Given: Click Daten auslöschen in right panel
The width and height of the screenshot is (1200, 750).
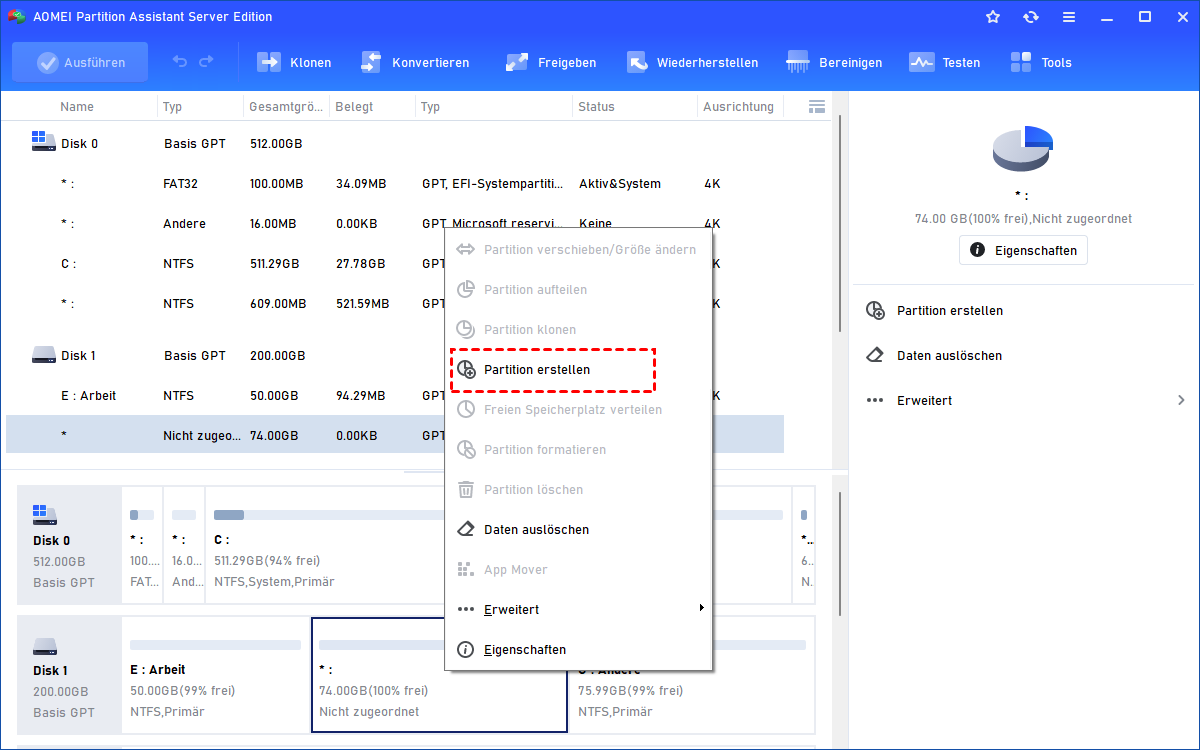Looking at the screenshot, I should click(934, 355).
